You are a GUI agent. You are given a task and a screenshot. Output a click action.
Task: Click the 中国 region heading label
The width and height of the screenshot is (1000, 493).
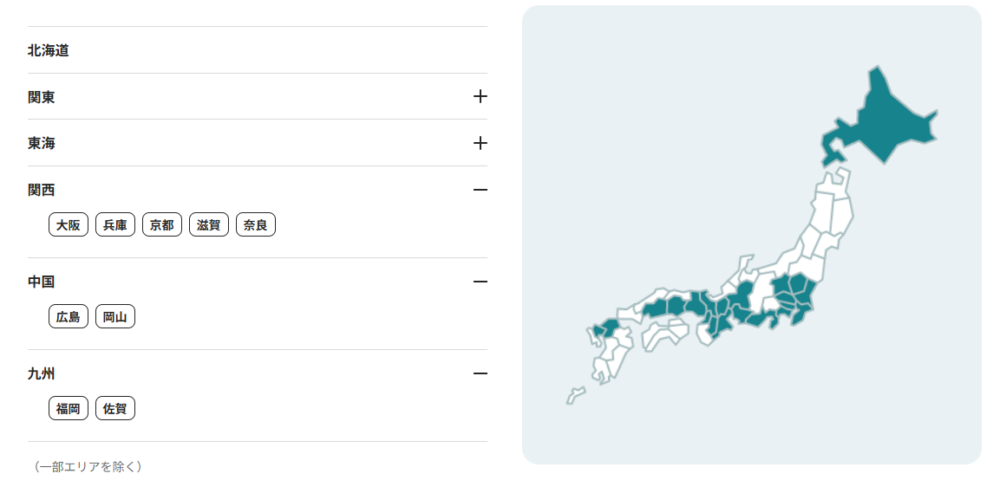[x=42, y=282]
